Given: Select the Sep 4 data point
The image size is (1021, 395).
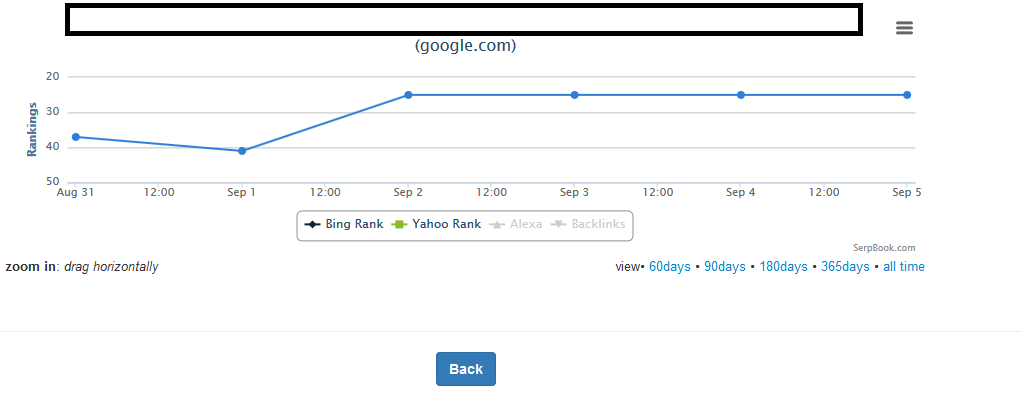Looking at the screenshot, I should (741, 95).
